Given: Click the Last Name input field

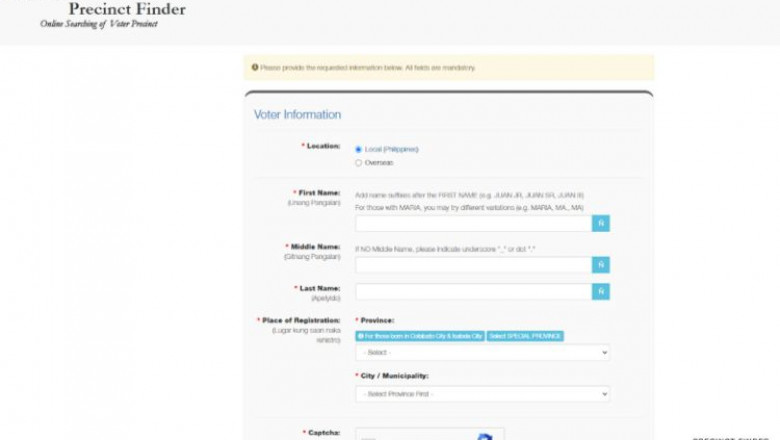Looking at the screenshot, I should pyautogui.click(x=474, y=291).
